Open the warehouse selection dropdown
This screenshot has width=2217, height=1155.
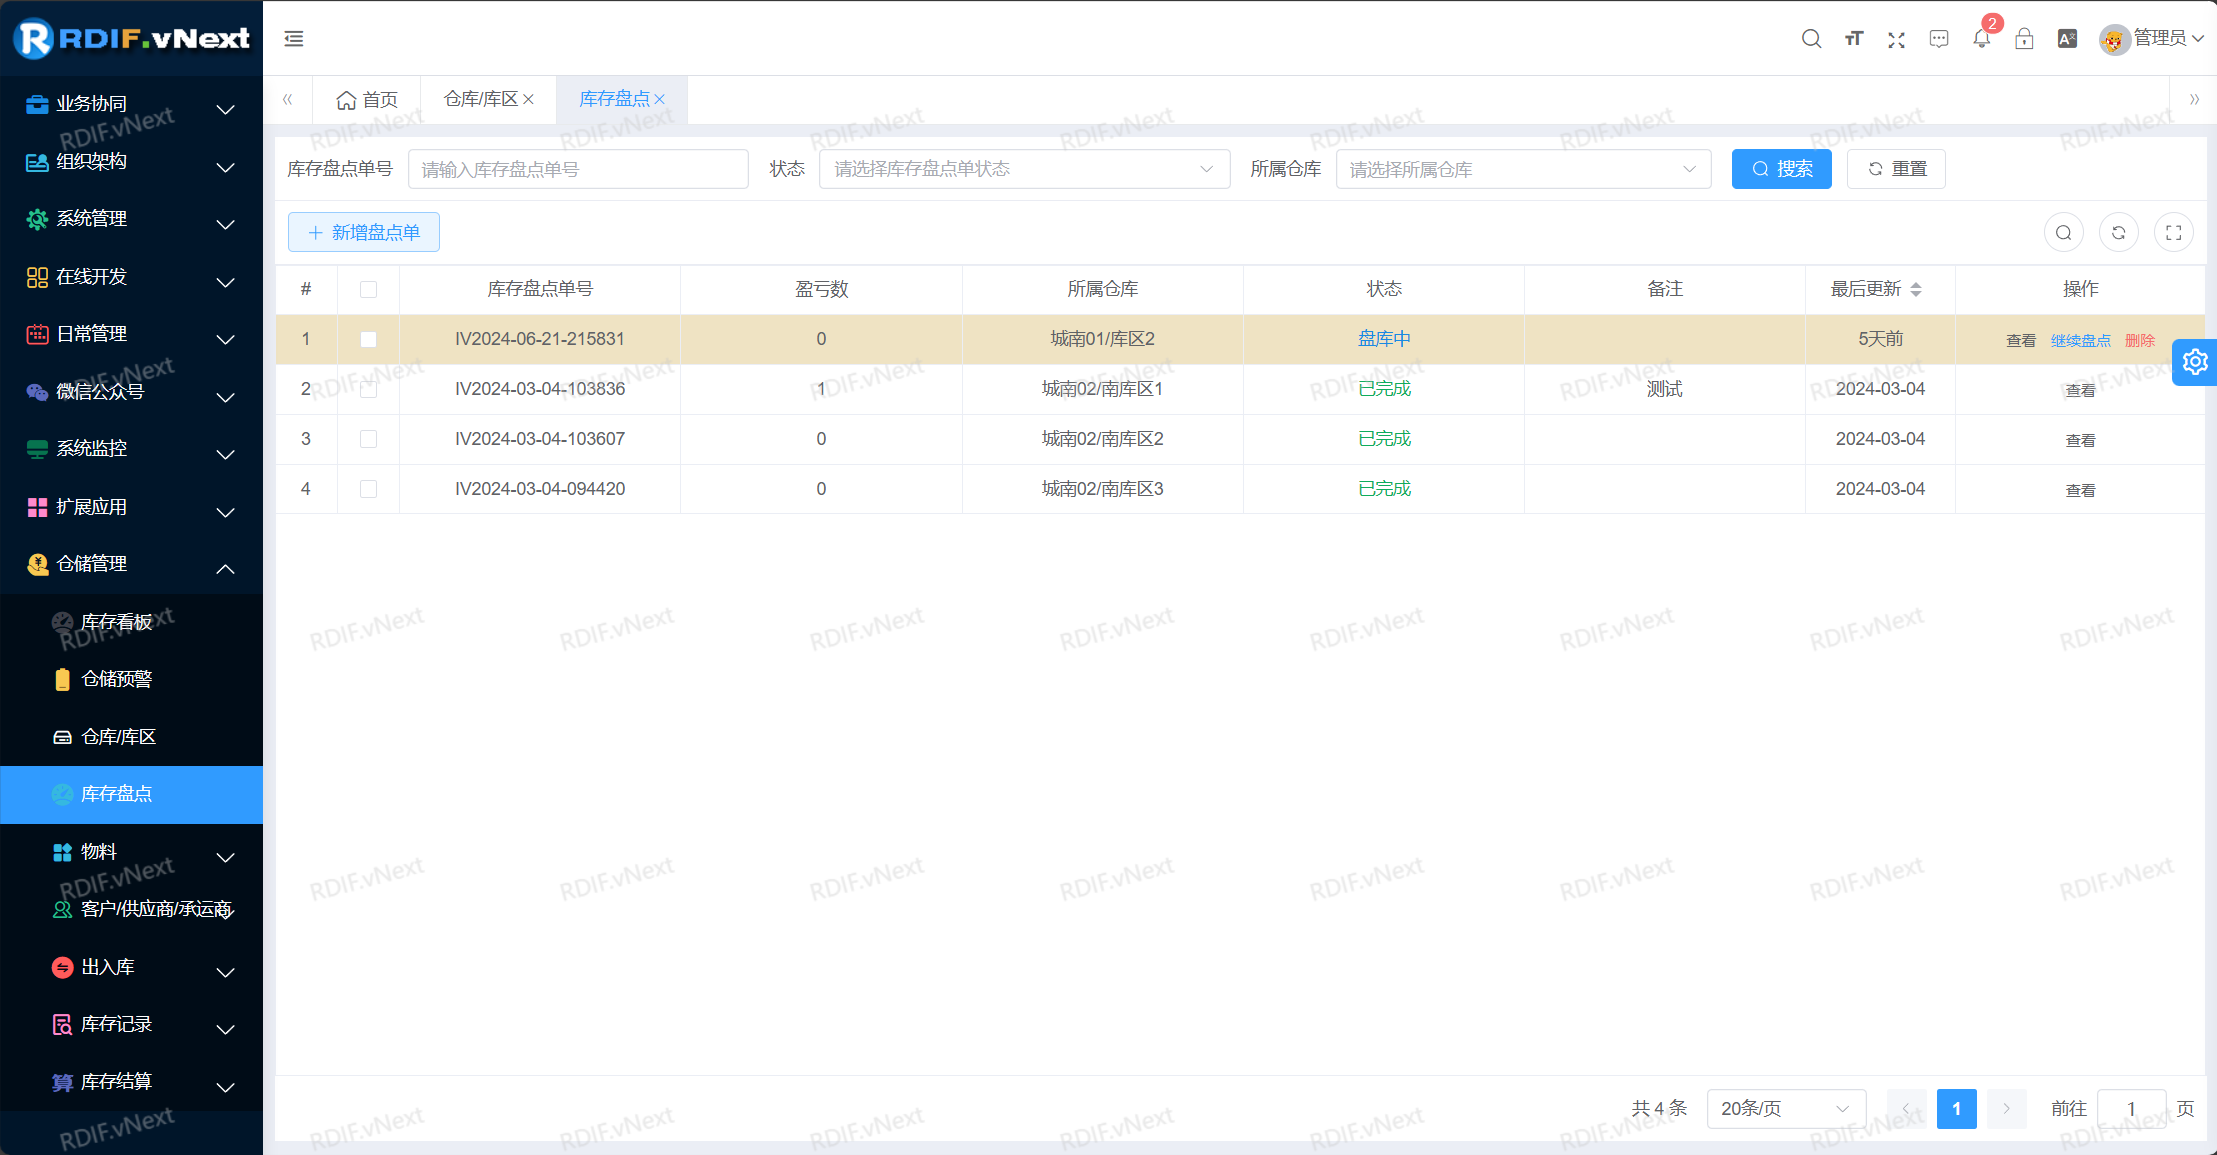click(1522, 169)
